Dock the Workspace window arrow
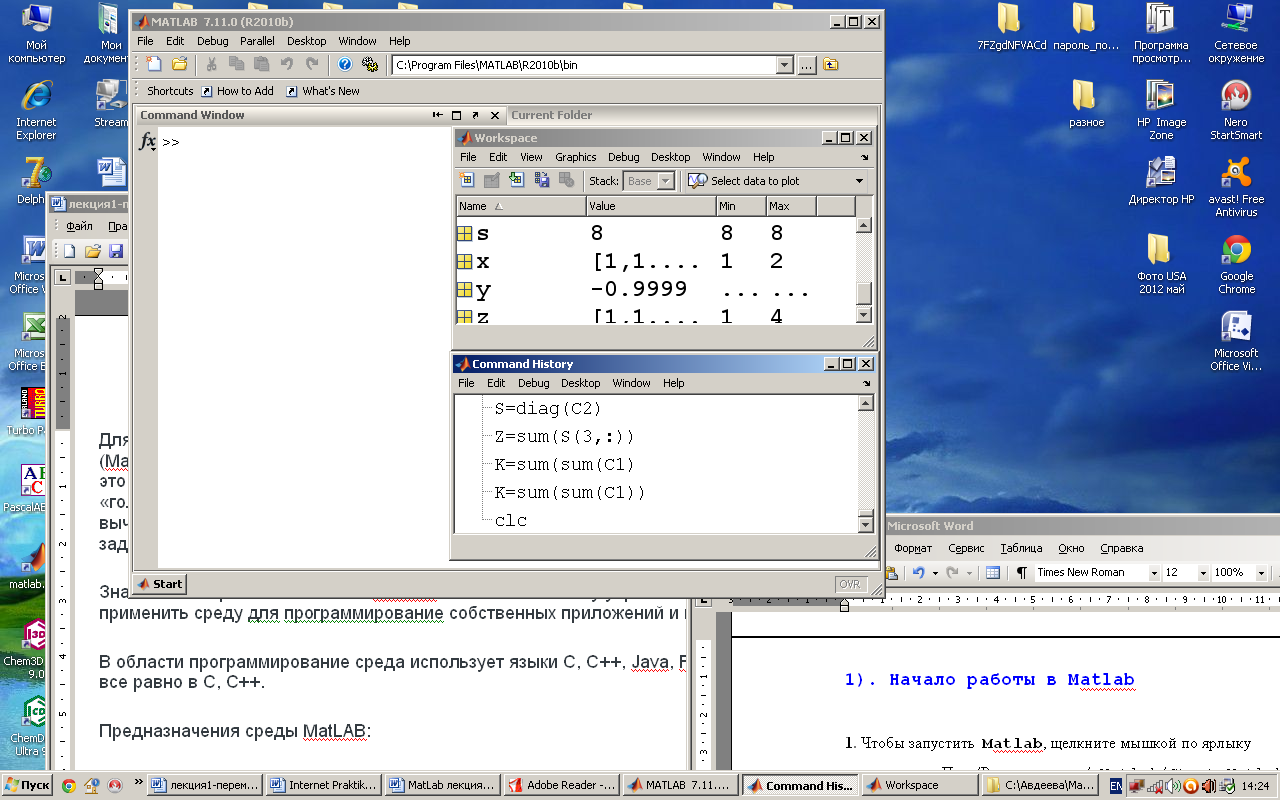The image size is (1280, 800). point(865,157)
